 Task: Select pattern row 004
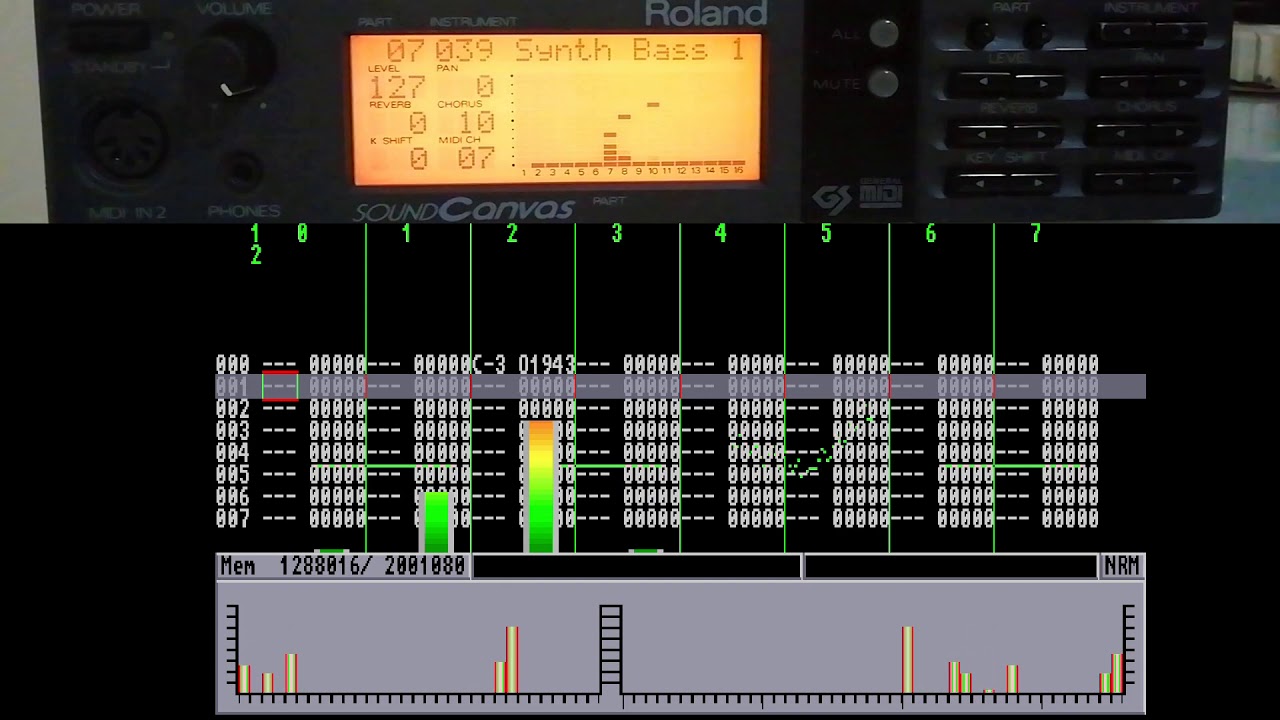(657, 452)
